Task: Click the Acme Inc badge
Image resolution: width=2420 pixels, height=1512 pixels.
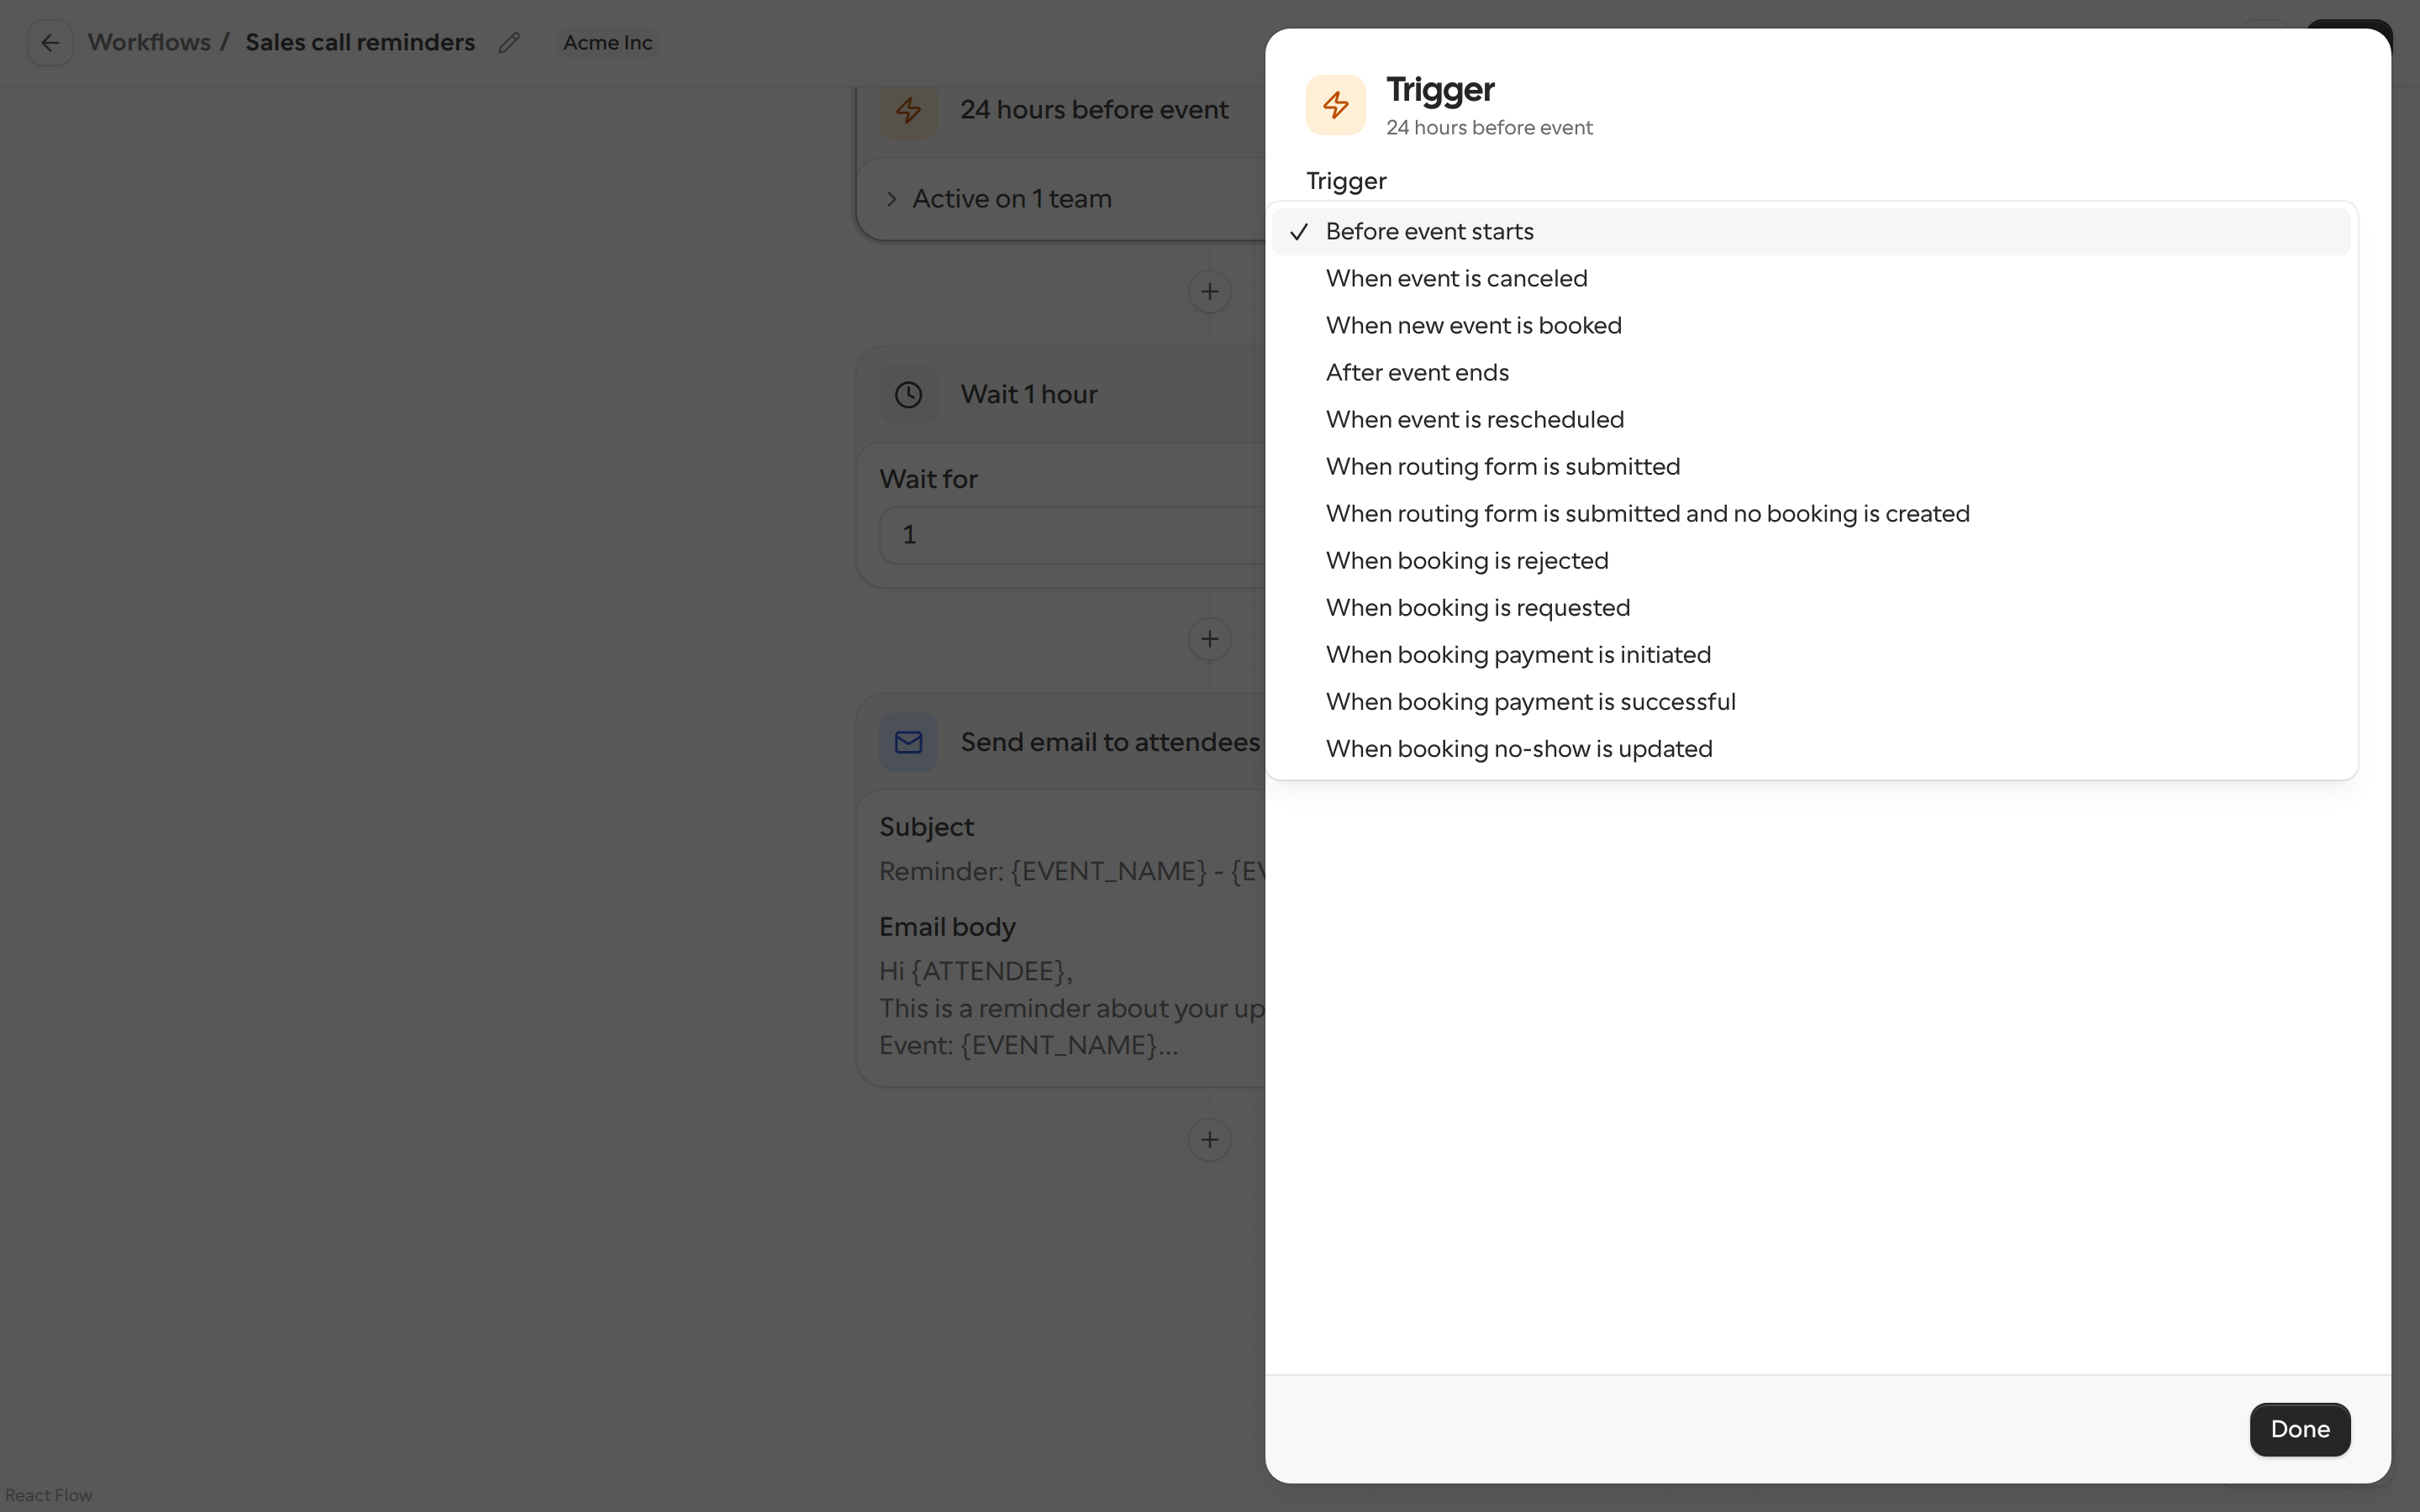Action: [607, 43]
